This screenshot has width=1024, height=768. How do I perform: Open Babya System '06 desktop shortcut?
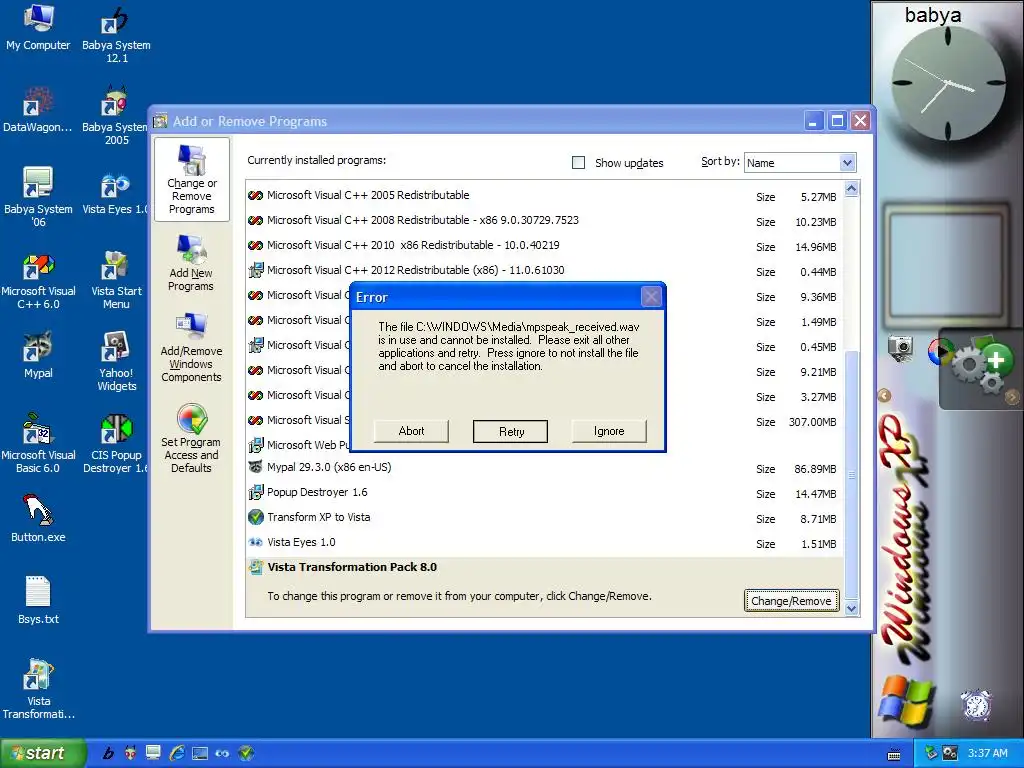click(38, 197)
